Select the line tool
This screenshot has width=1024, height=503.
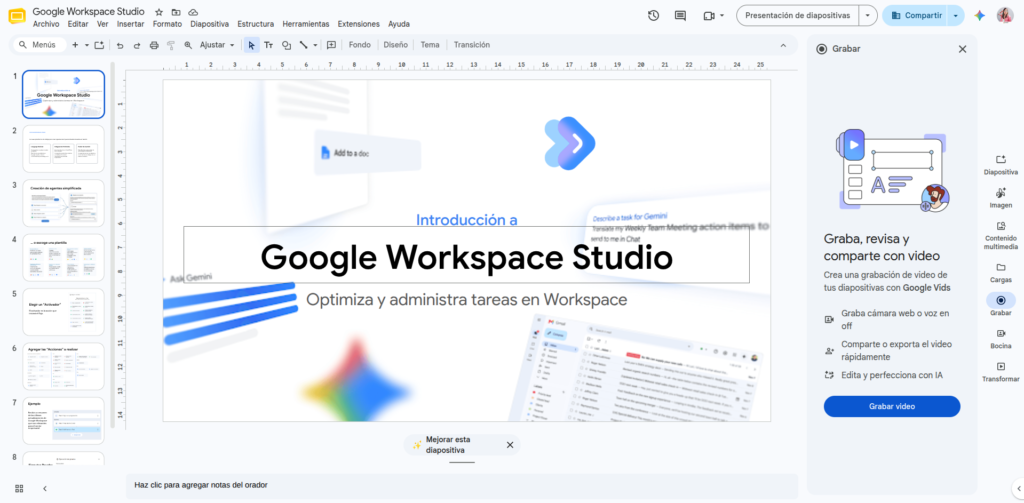click(304, 45)
